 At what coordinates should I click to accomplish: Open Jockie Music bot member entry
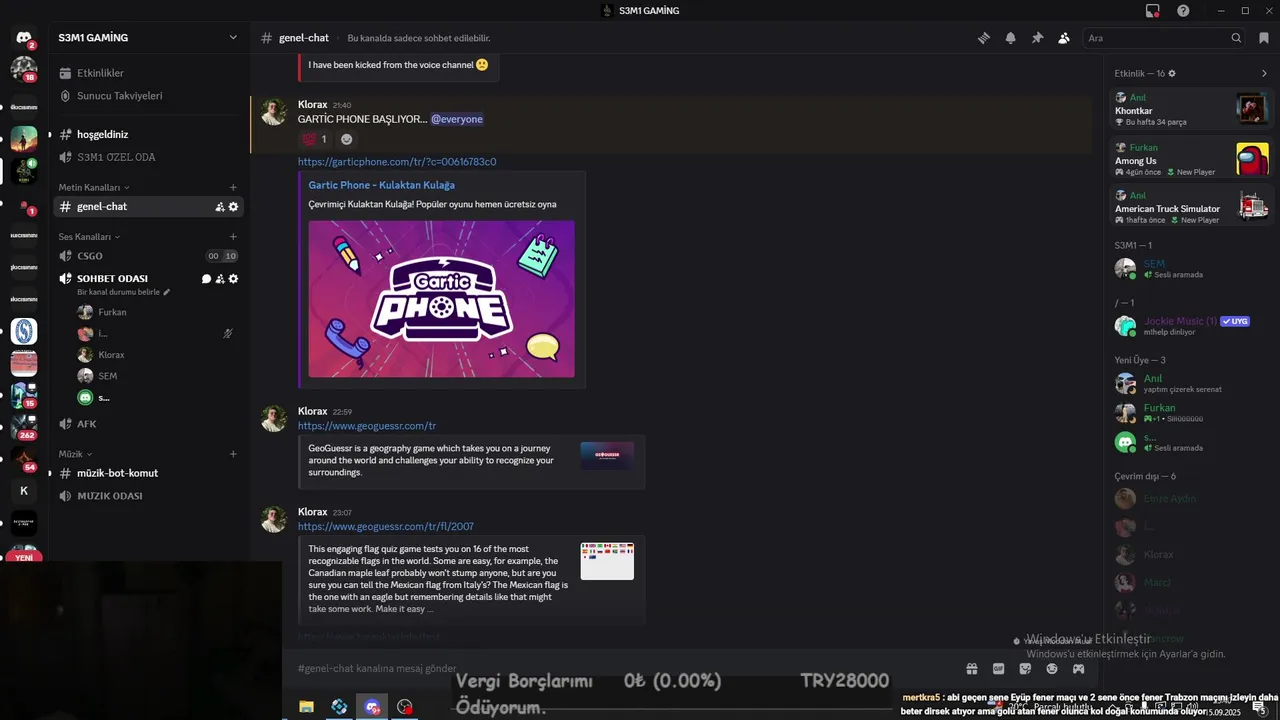[x=1192, y=326]
